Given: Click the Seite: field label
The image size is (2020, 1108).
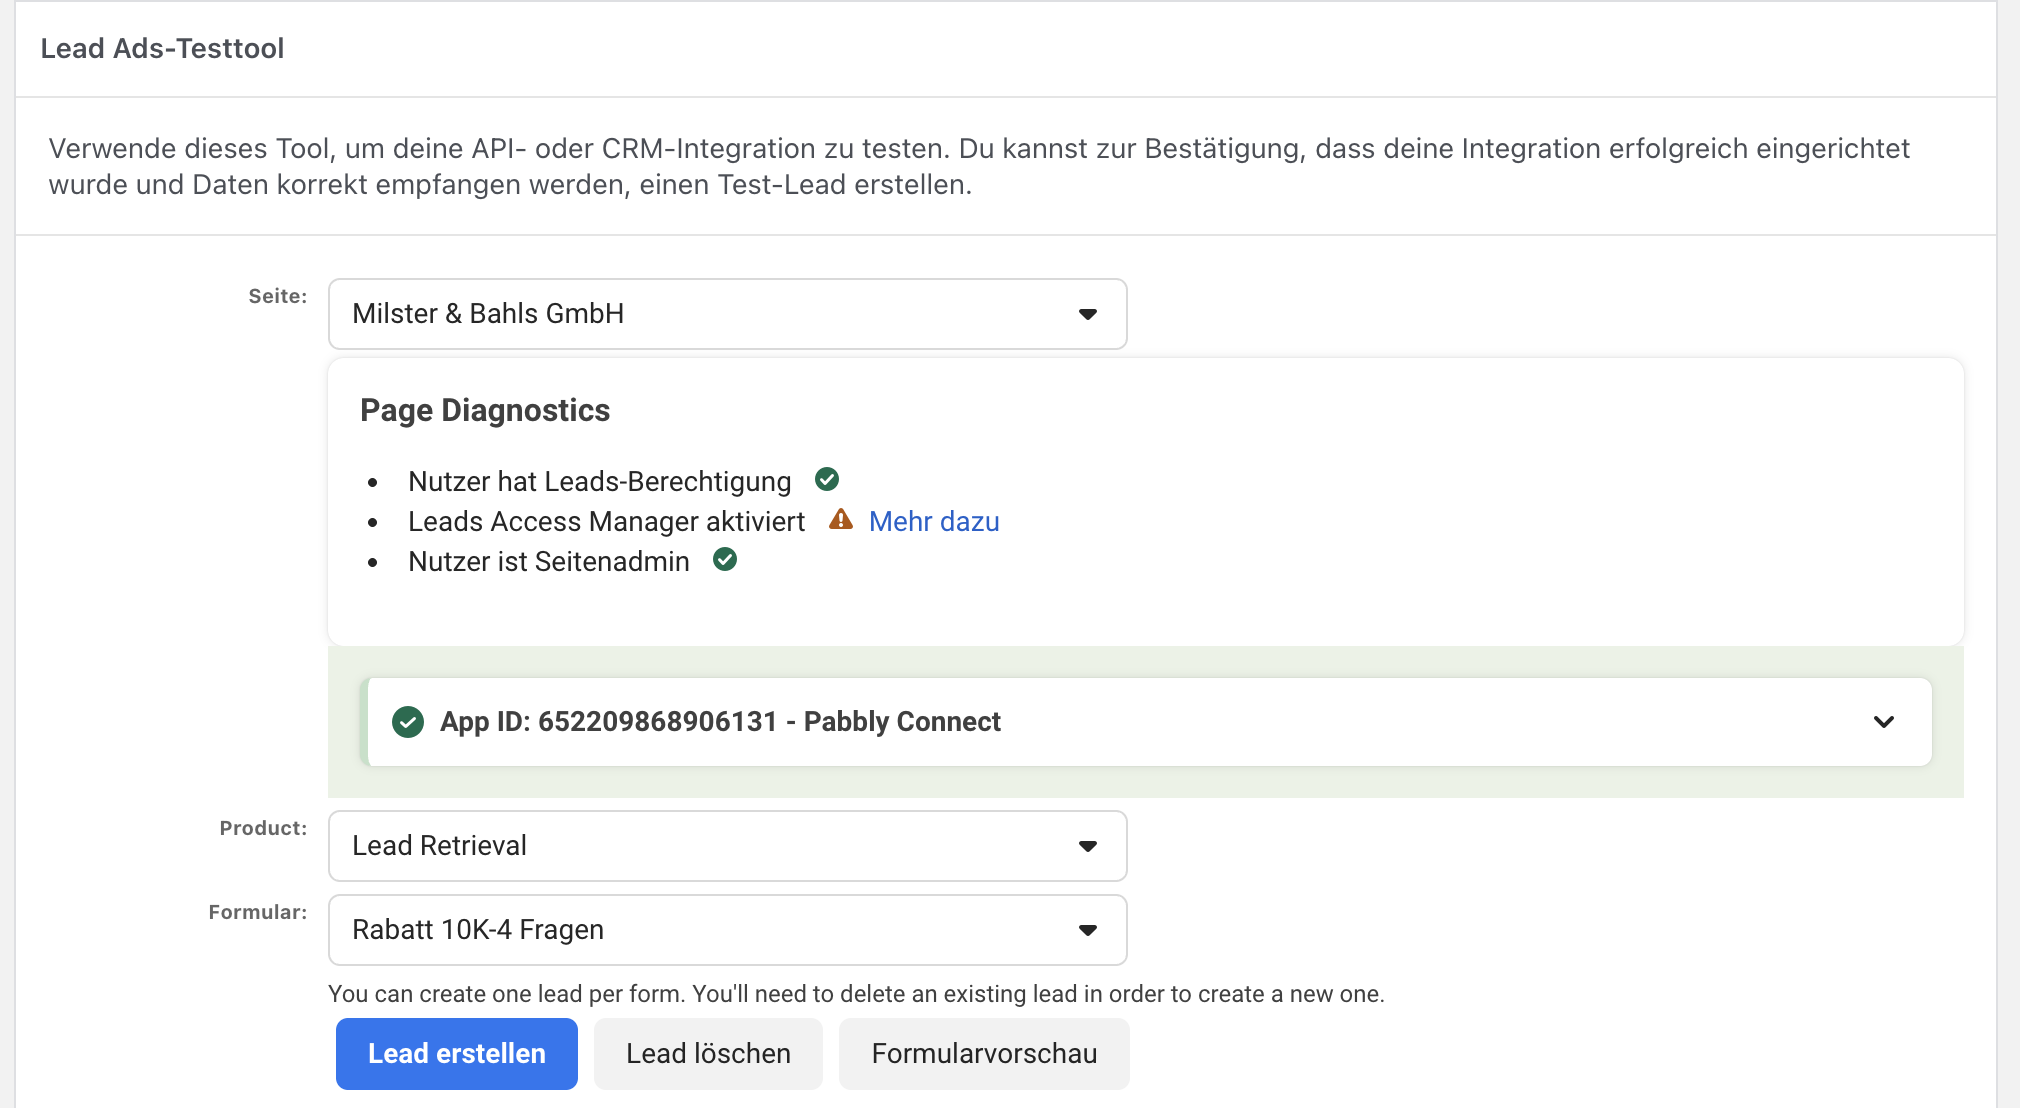Looking at the screenshot, I should [278, 296].
